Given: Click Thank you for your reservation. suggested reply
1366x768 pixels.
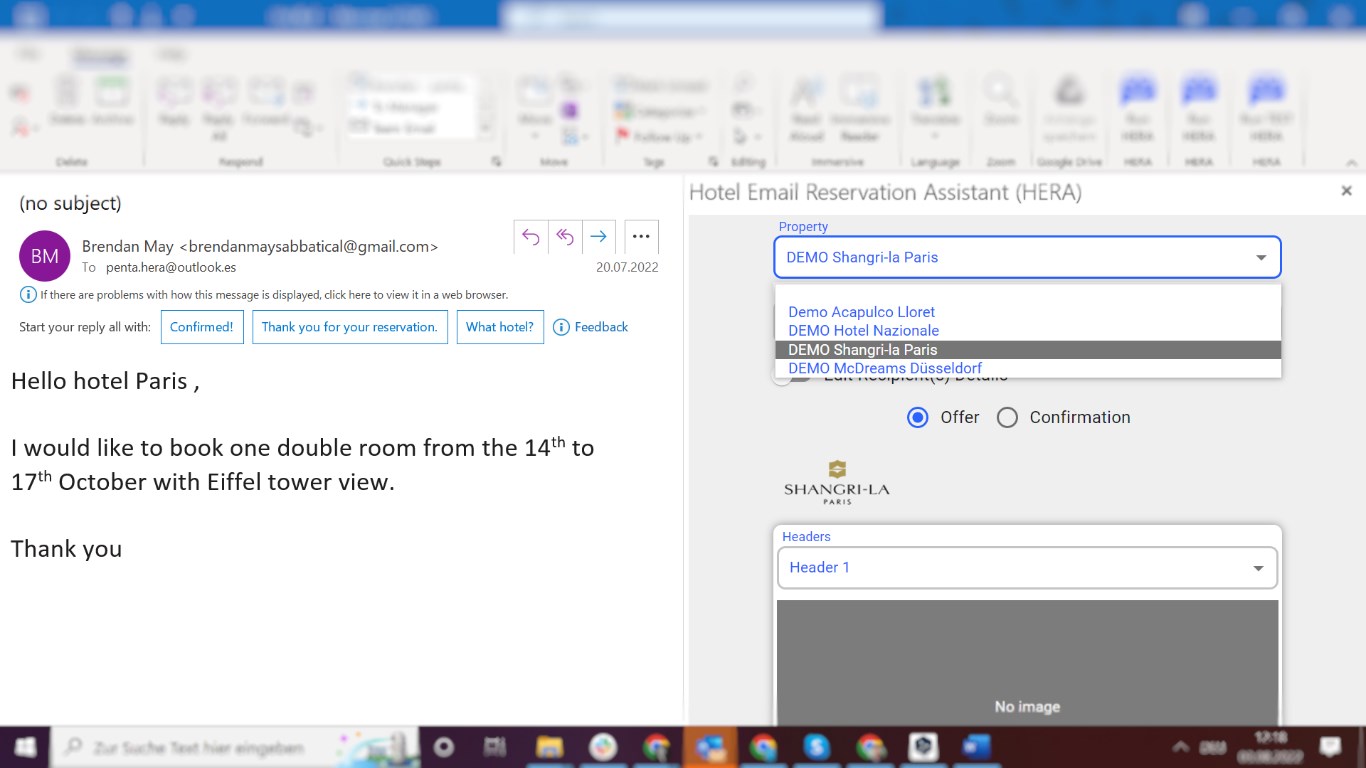Looking at the screenshot, I should pyautogui.click(x=350, y=327).
